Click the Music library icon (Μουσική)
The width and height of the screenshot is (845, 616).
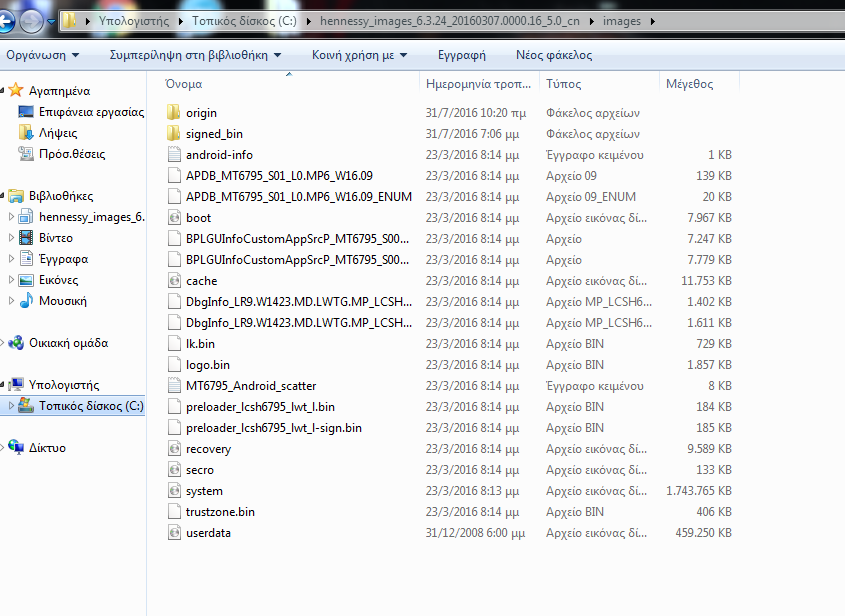[26, 301]
